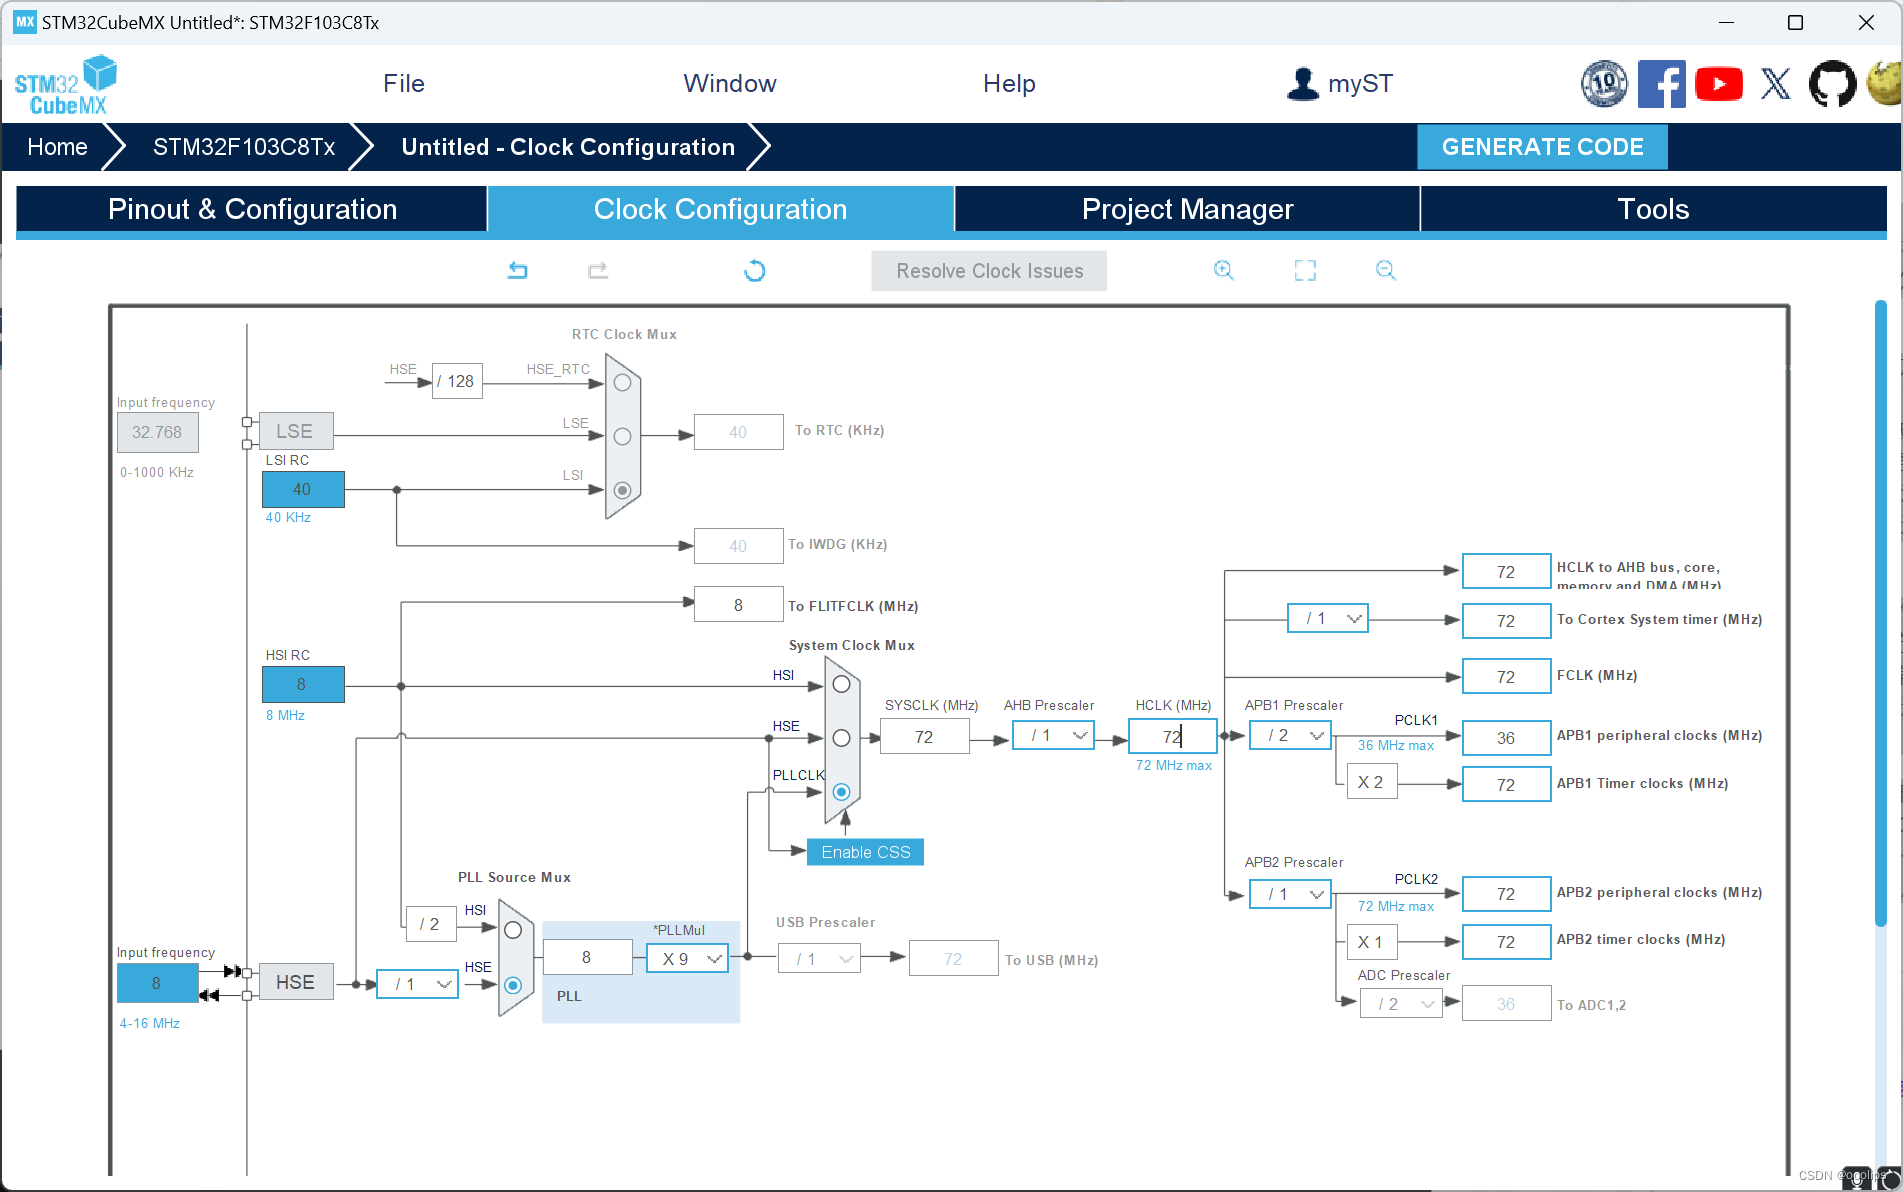Click the HSE input frequency field
The image size is (1903, 1192).
click(157, 983)
